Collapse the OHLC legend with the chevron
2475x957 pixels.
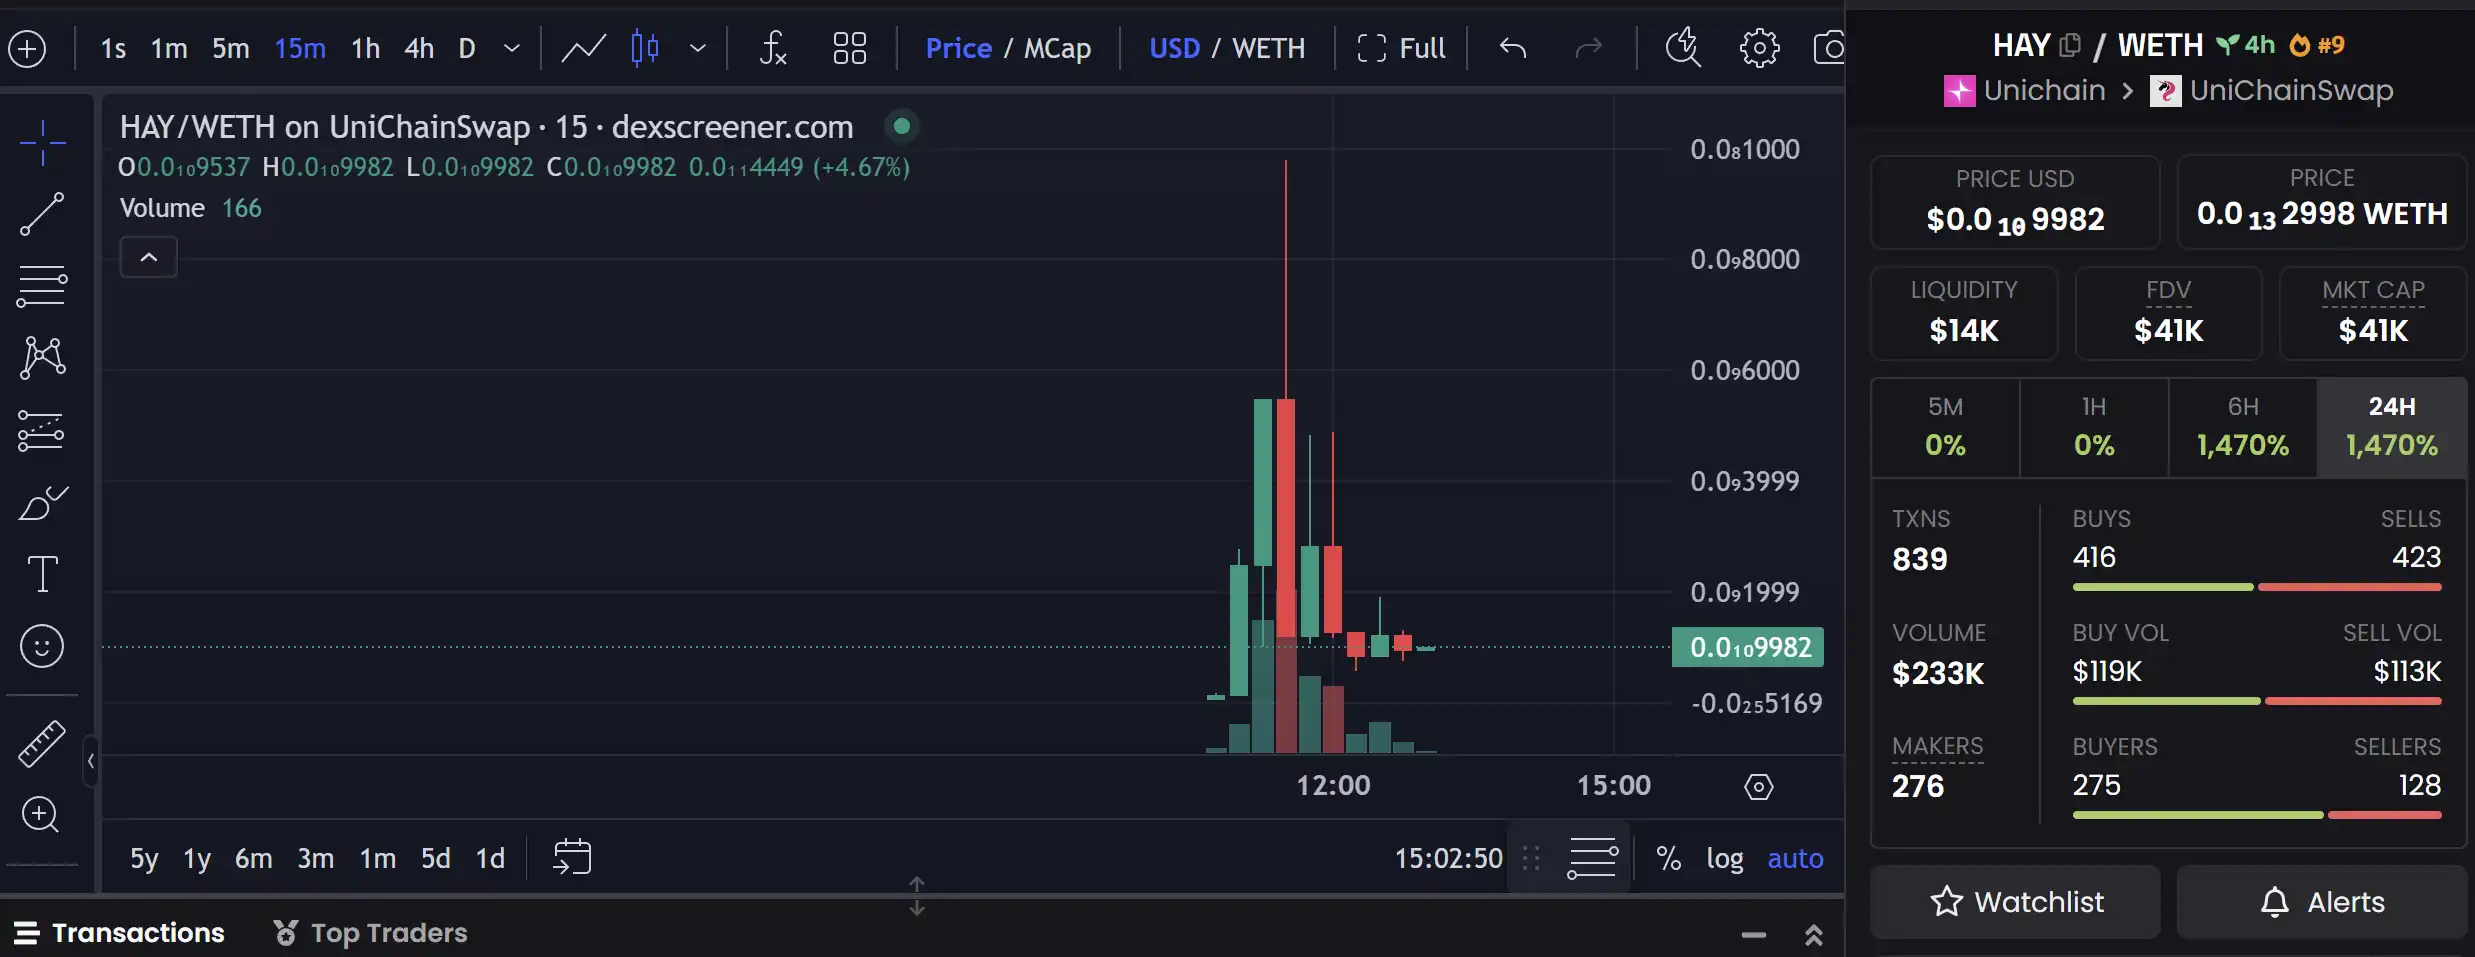pyautogui.click(x=148, y=257)
